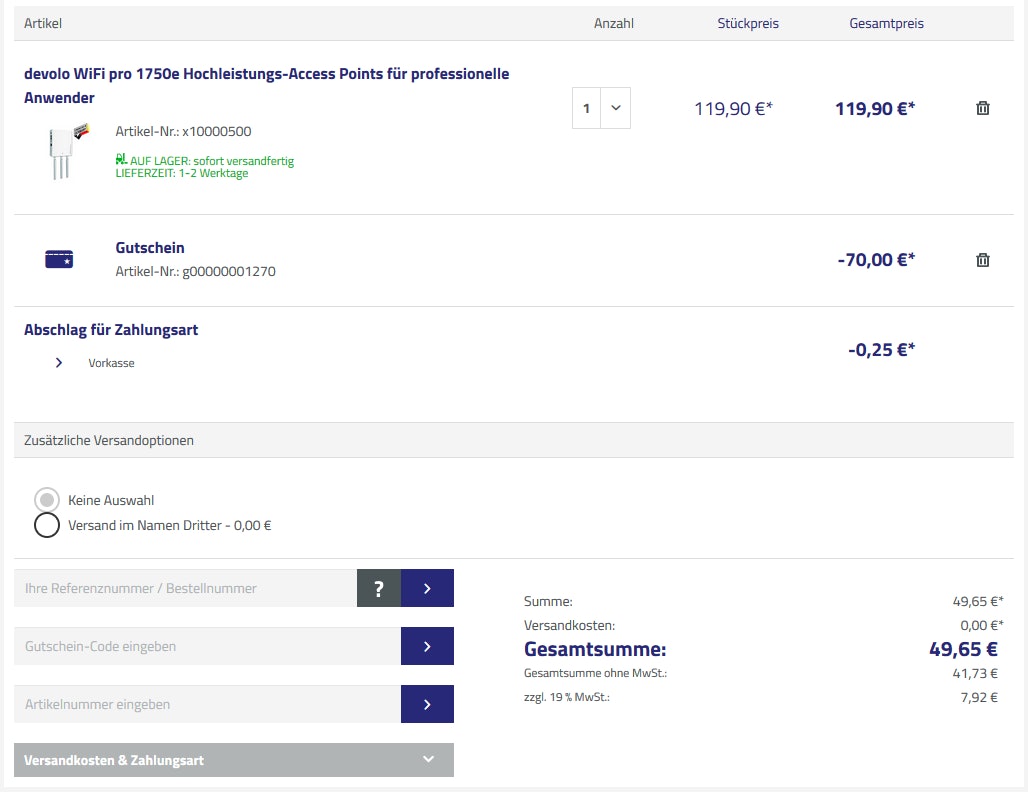Click the Abschlag für Zahlungsart heading
1028x792 pixels.
click(111, 330)
